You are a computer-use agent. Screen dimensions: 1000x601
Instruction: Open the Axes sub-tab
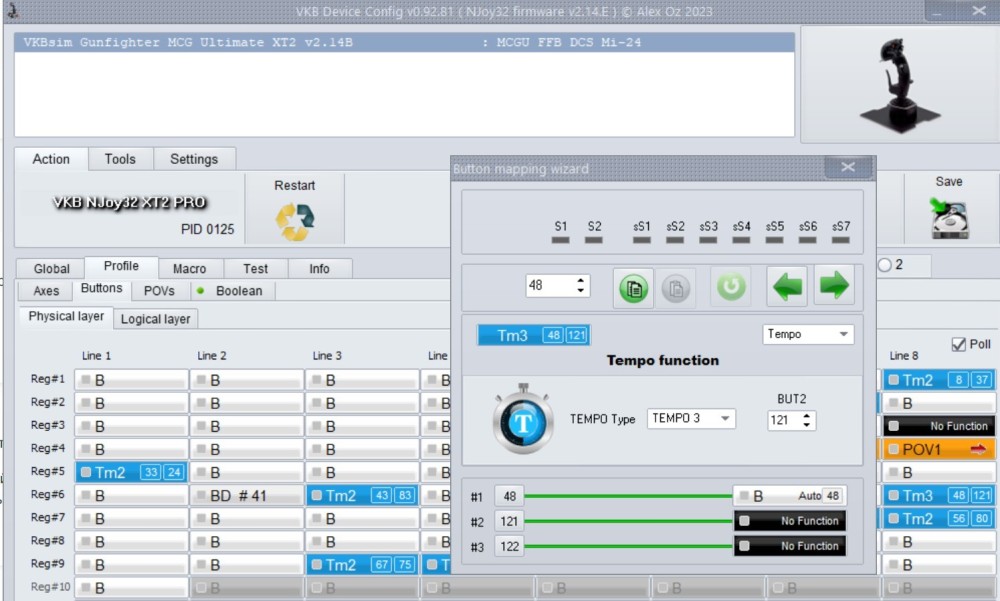(46, 291)
